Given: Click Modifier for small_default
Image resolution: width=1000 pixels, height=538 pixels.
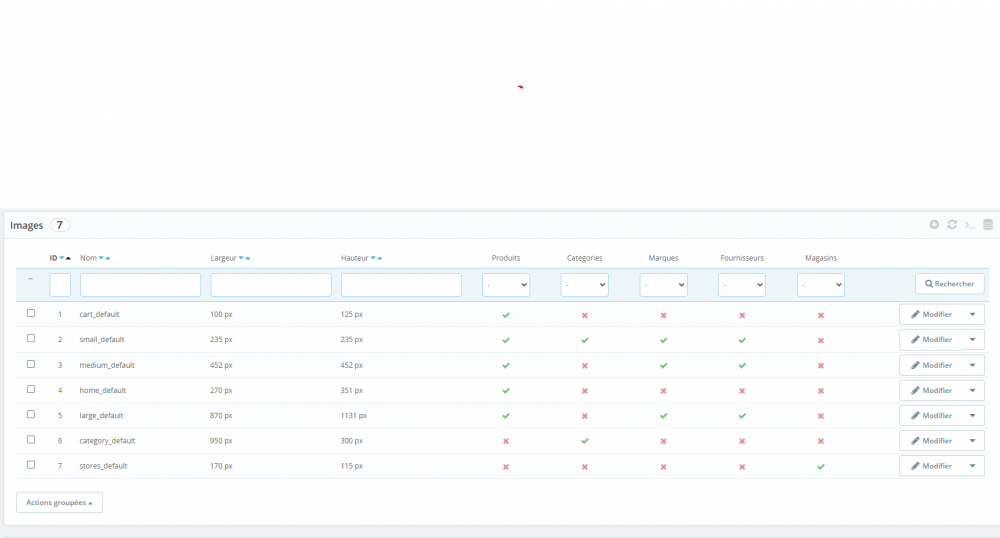Looking at the screenshot, I should point(931,340).
